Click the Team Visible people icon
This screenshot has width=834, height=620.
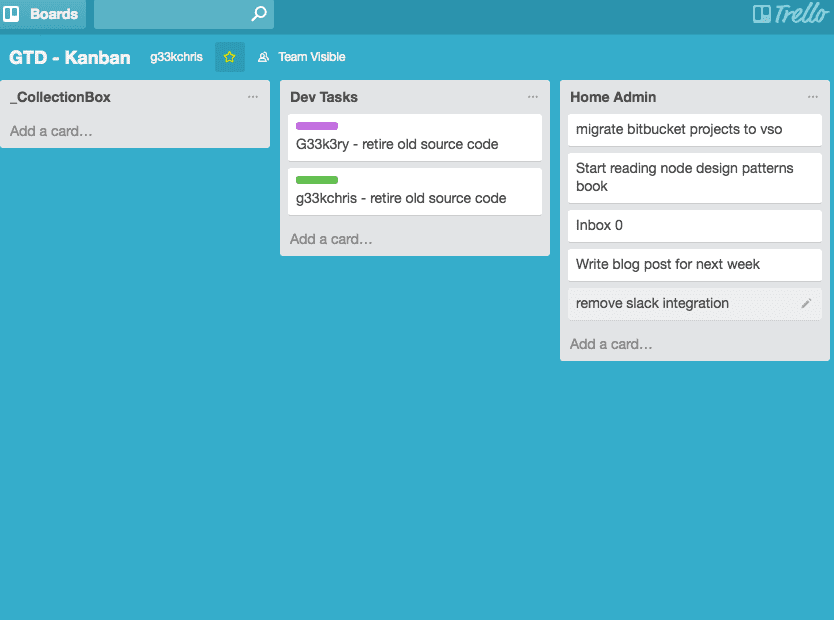pyautogui.click(x=264, y=57)
